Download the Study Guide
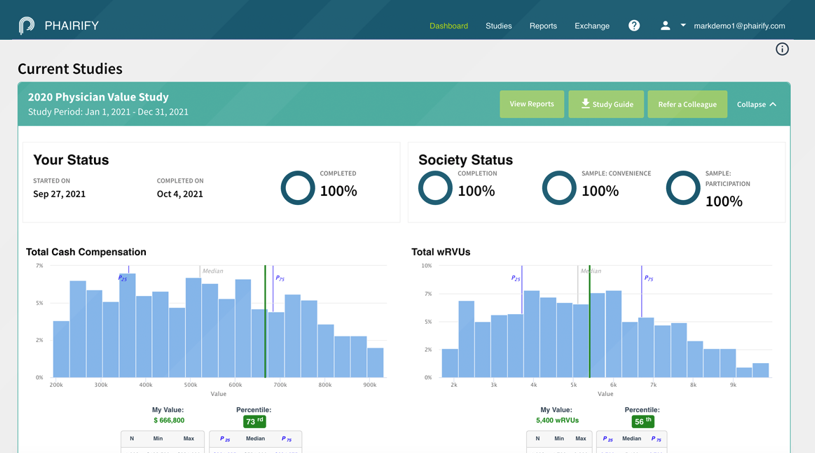 point(606,104)
